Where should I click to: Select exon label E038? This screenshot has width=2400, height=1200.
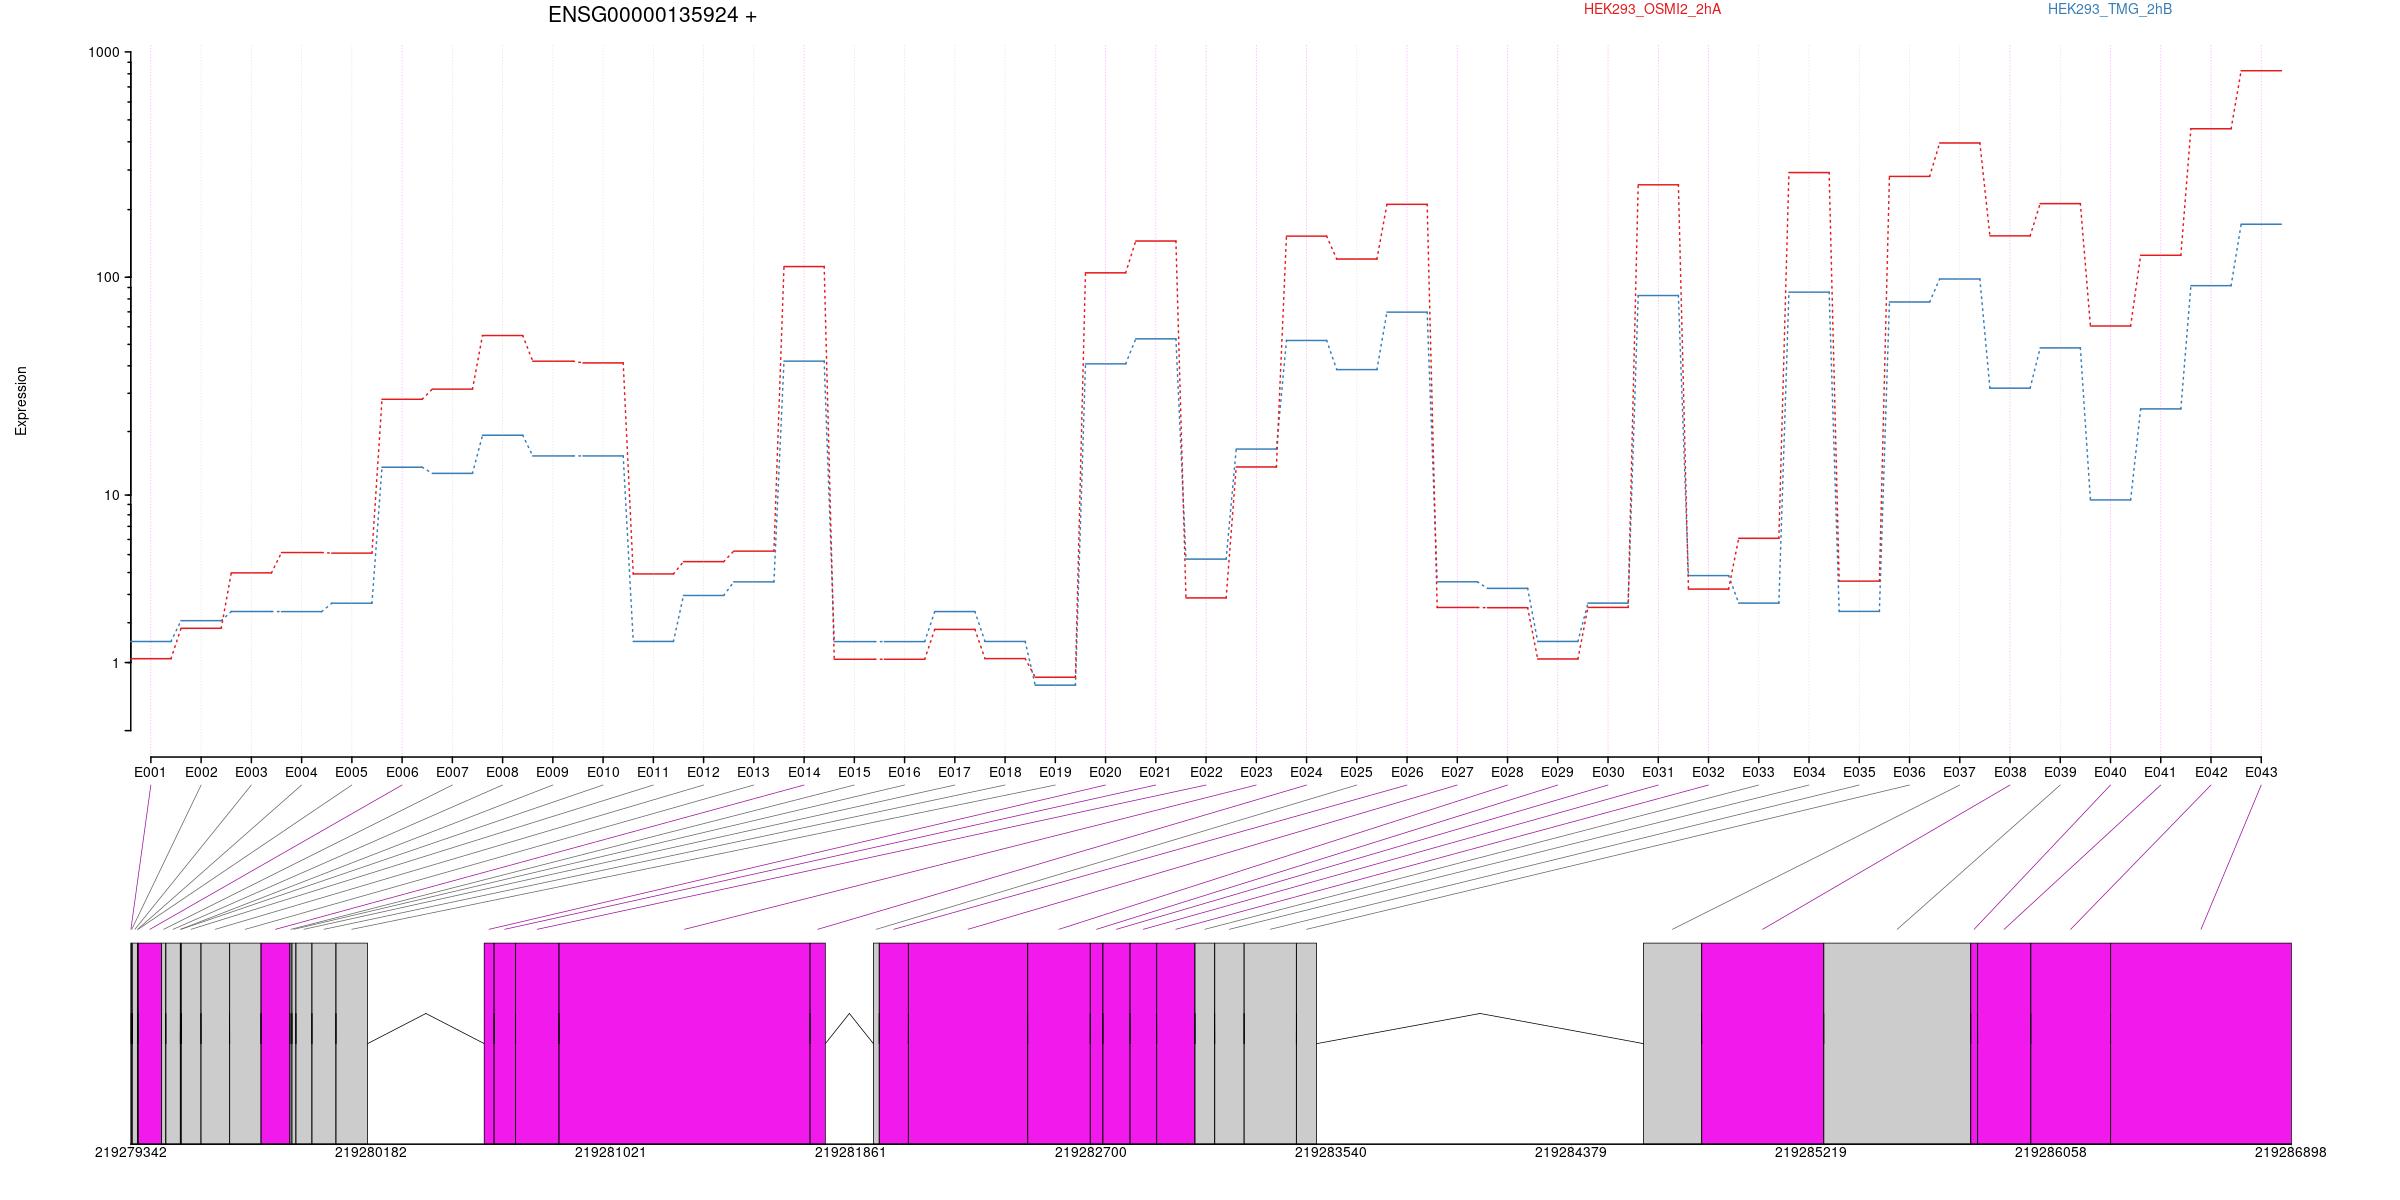[2010, 772]
